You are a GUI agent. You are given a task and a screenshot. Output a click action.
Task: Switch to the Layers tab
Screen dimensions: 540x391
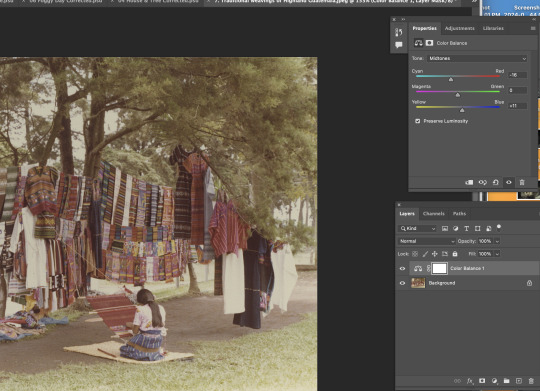(407, 214)
